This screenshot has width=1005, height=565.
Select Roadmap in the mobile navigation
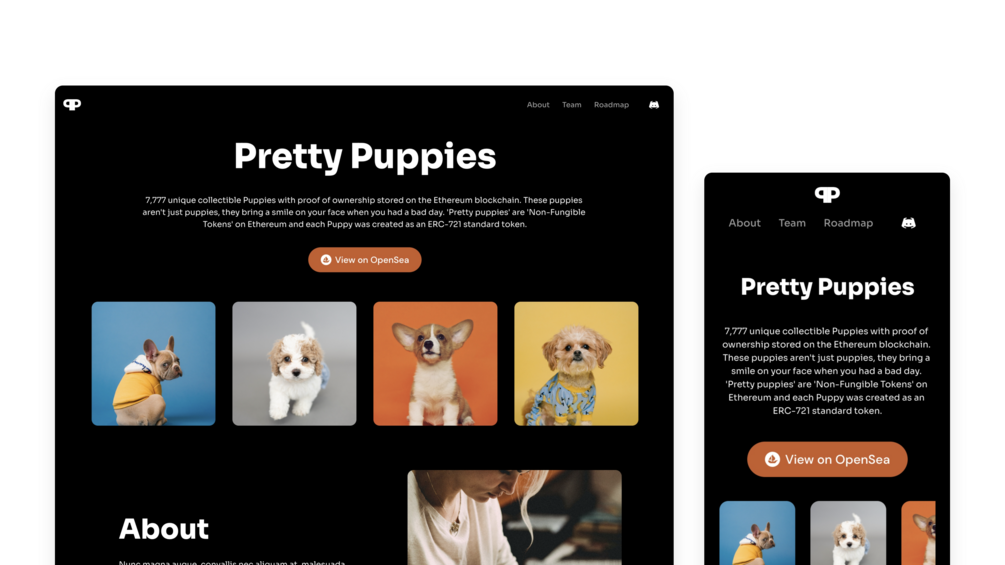coord(848,223)
